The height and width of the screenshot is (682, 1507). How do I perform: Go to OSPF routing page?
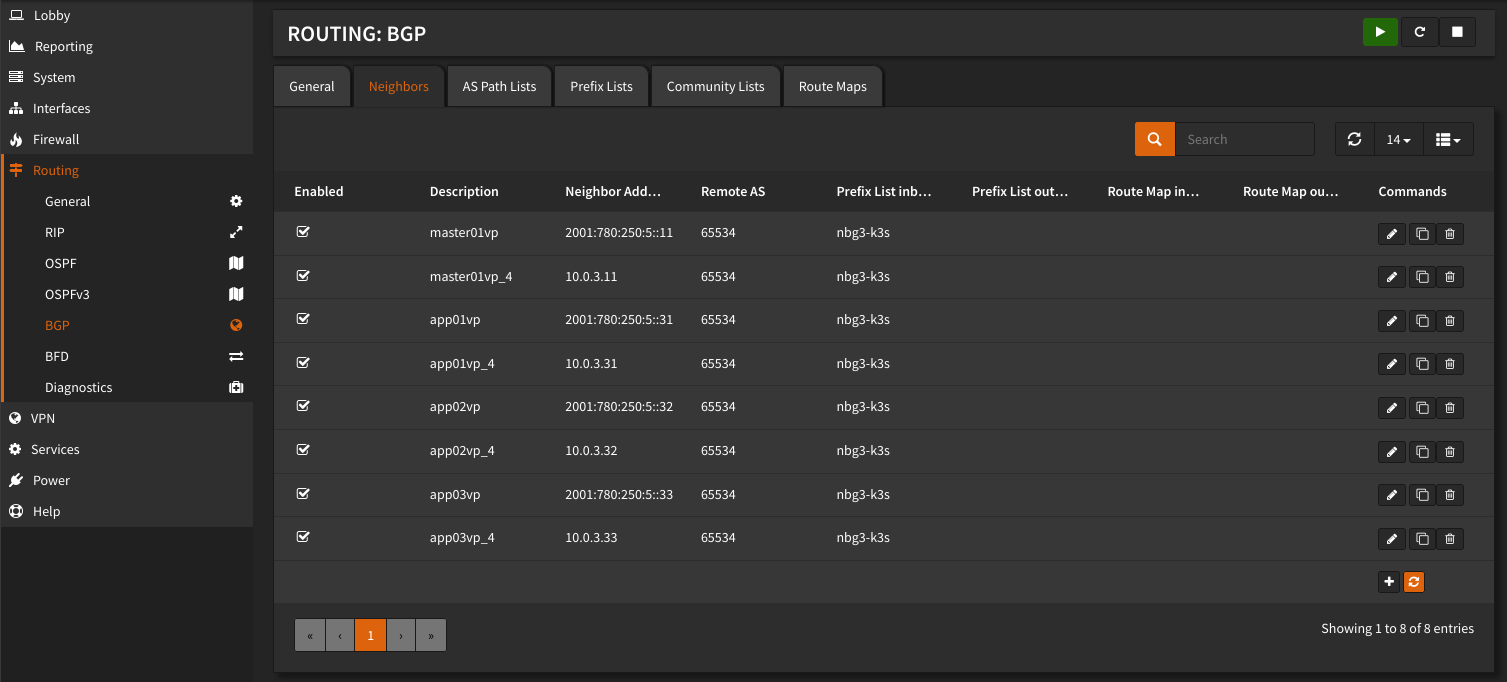click(61, 263)
